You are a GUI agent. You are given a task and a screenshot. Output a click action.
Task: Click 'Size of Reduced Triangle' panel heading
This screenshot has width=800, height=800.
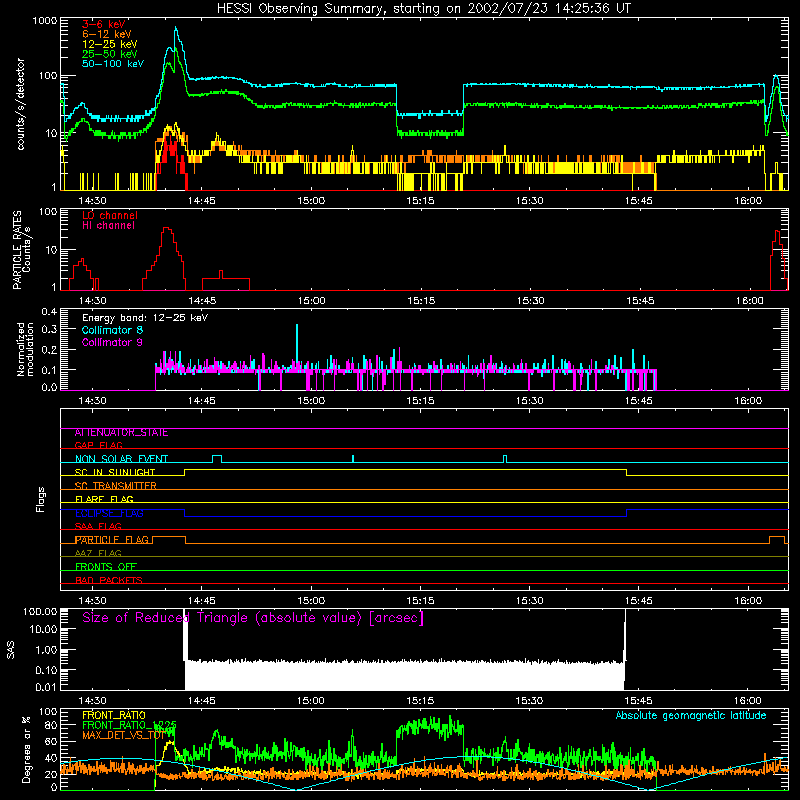point(253,618)
